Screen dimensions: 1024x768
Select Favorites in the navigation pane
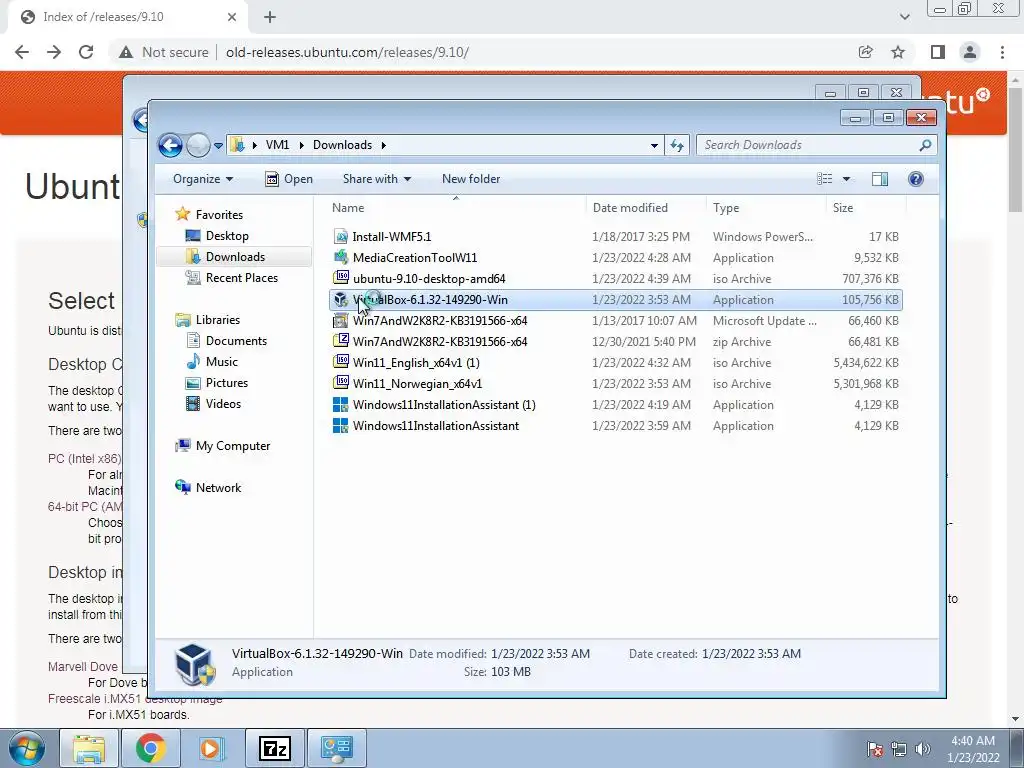[x=219, y=215]
